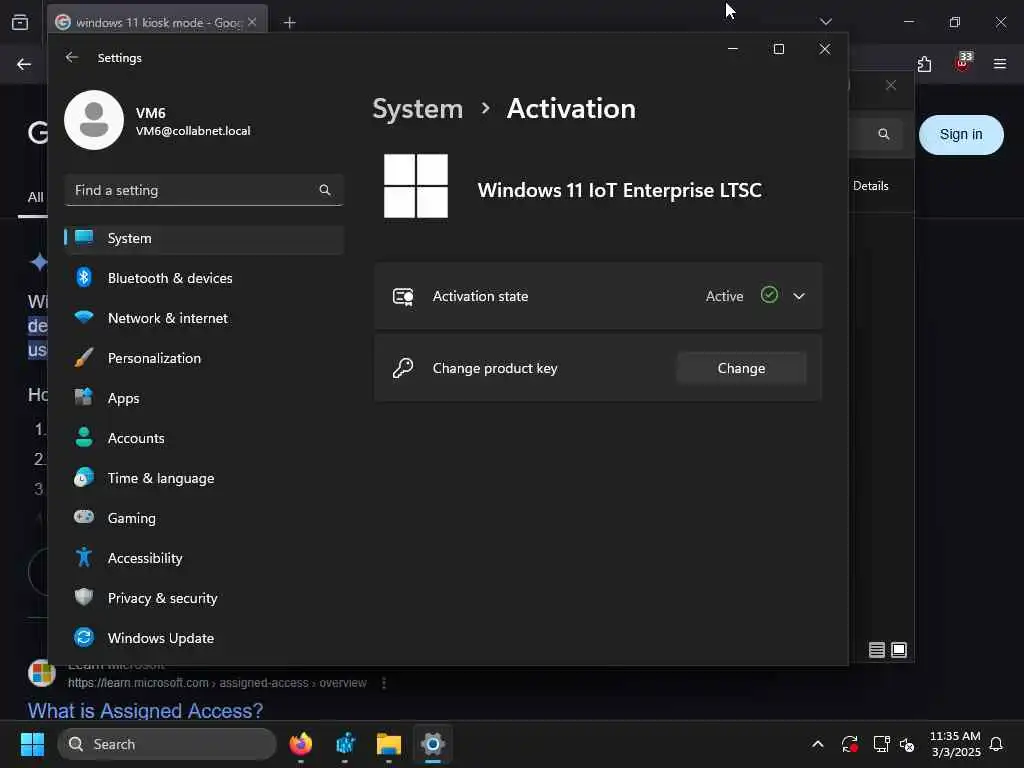Click the Details label in background window
This screenshot has width=1024, height=768.
point(871,186)
